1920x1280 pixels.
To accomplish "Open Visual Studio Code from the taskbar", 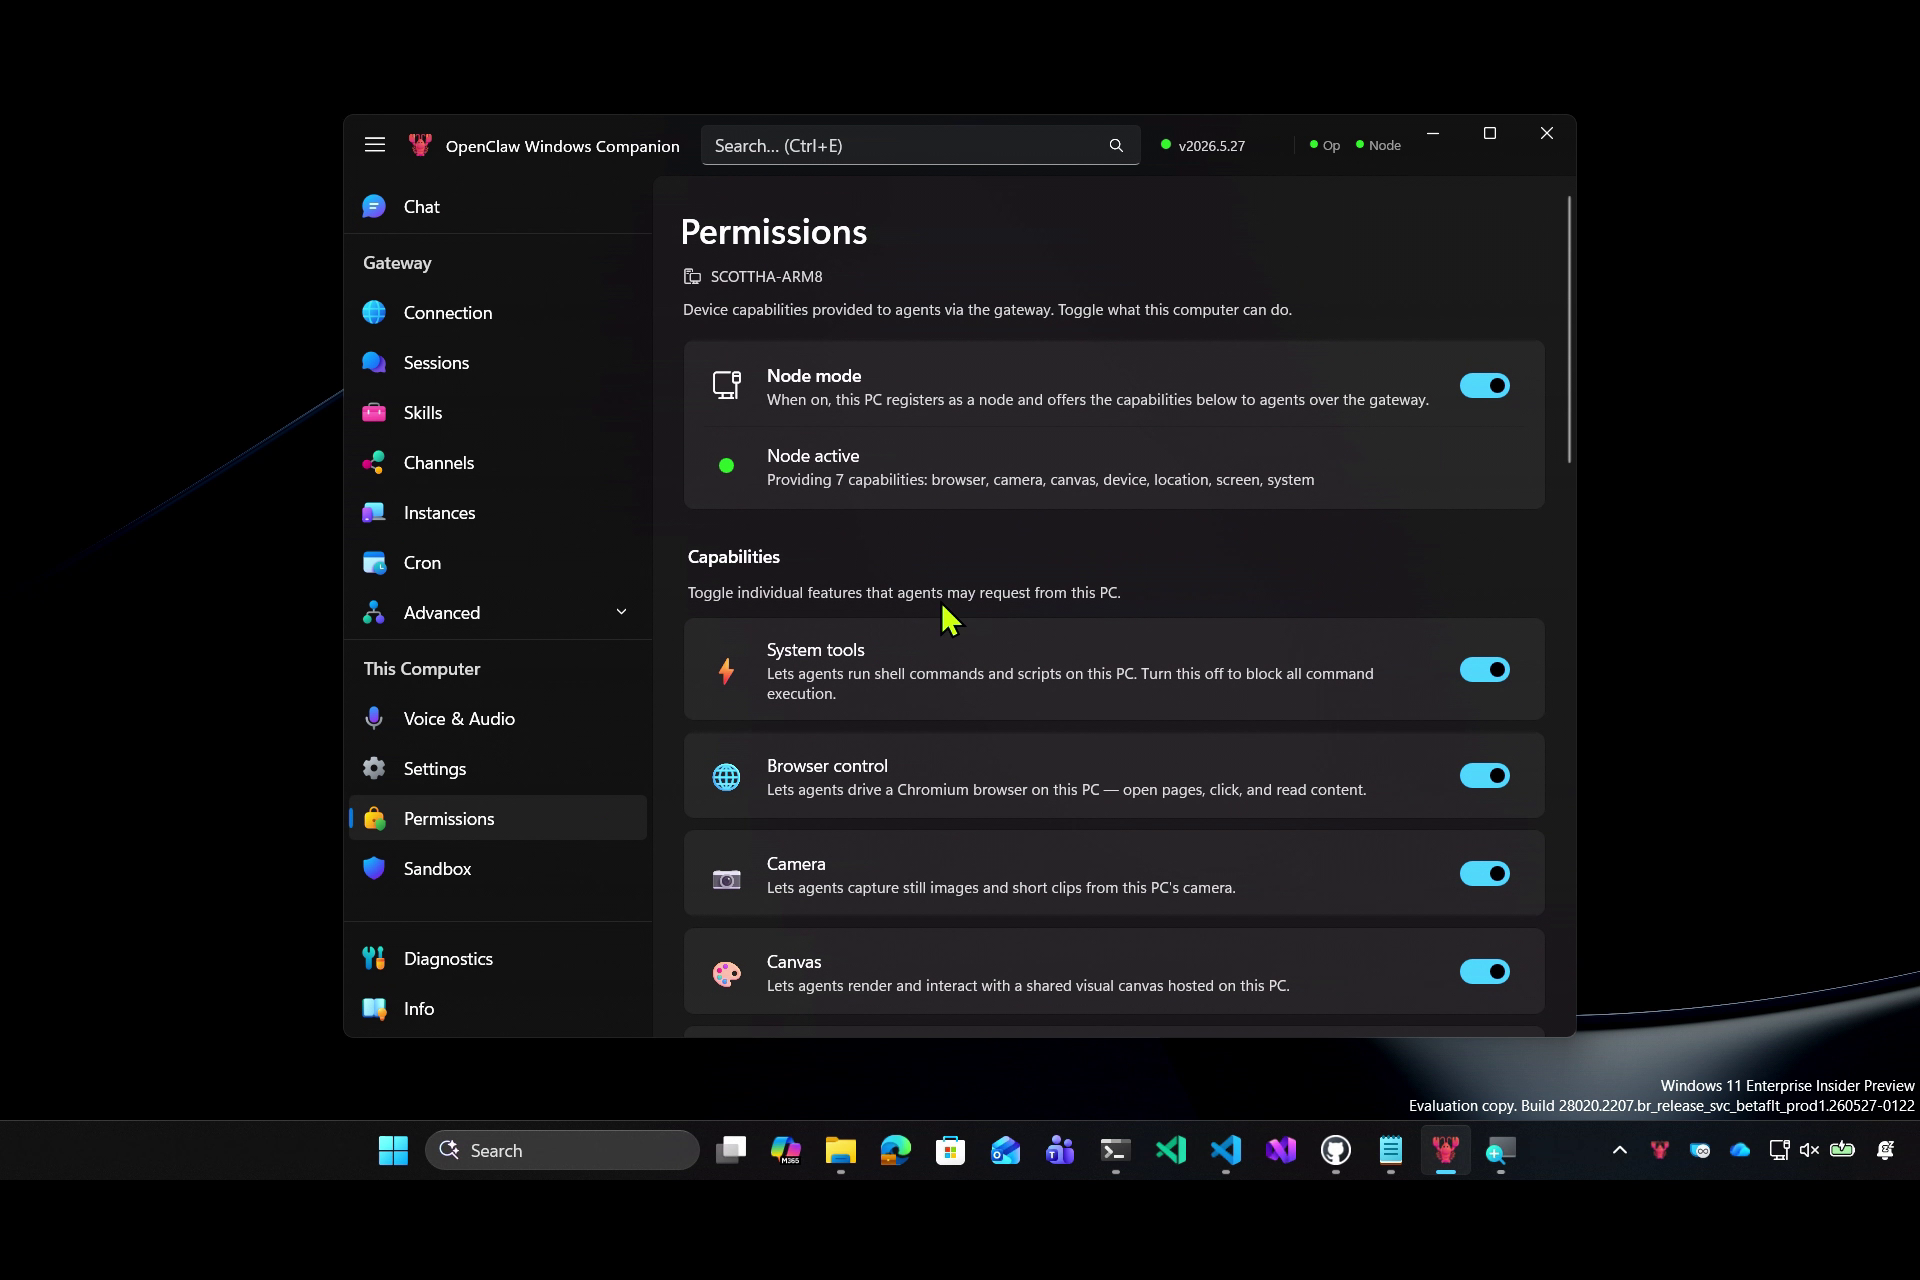I will 1226,1150.
